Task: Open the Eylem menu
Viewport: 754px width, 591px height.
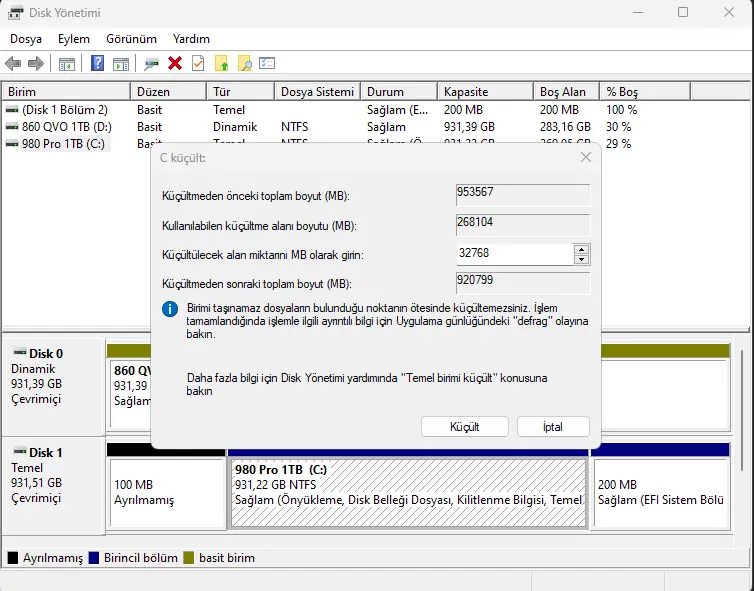Action: click(74, 39)
